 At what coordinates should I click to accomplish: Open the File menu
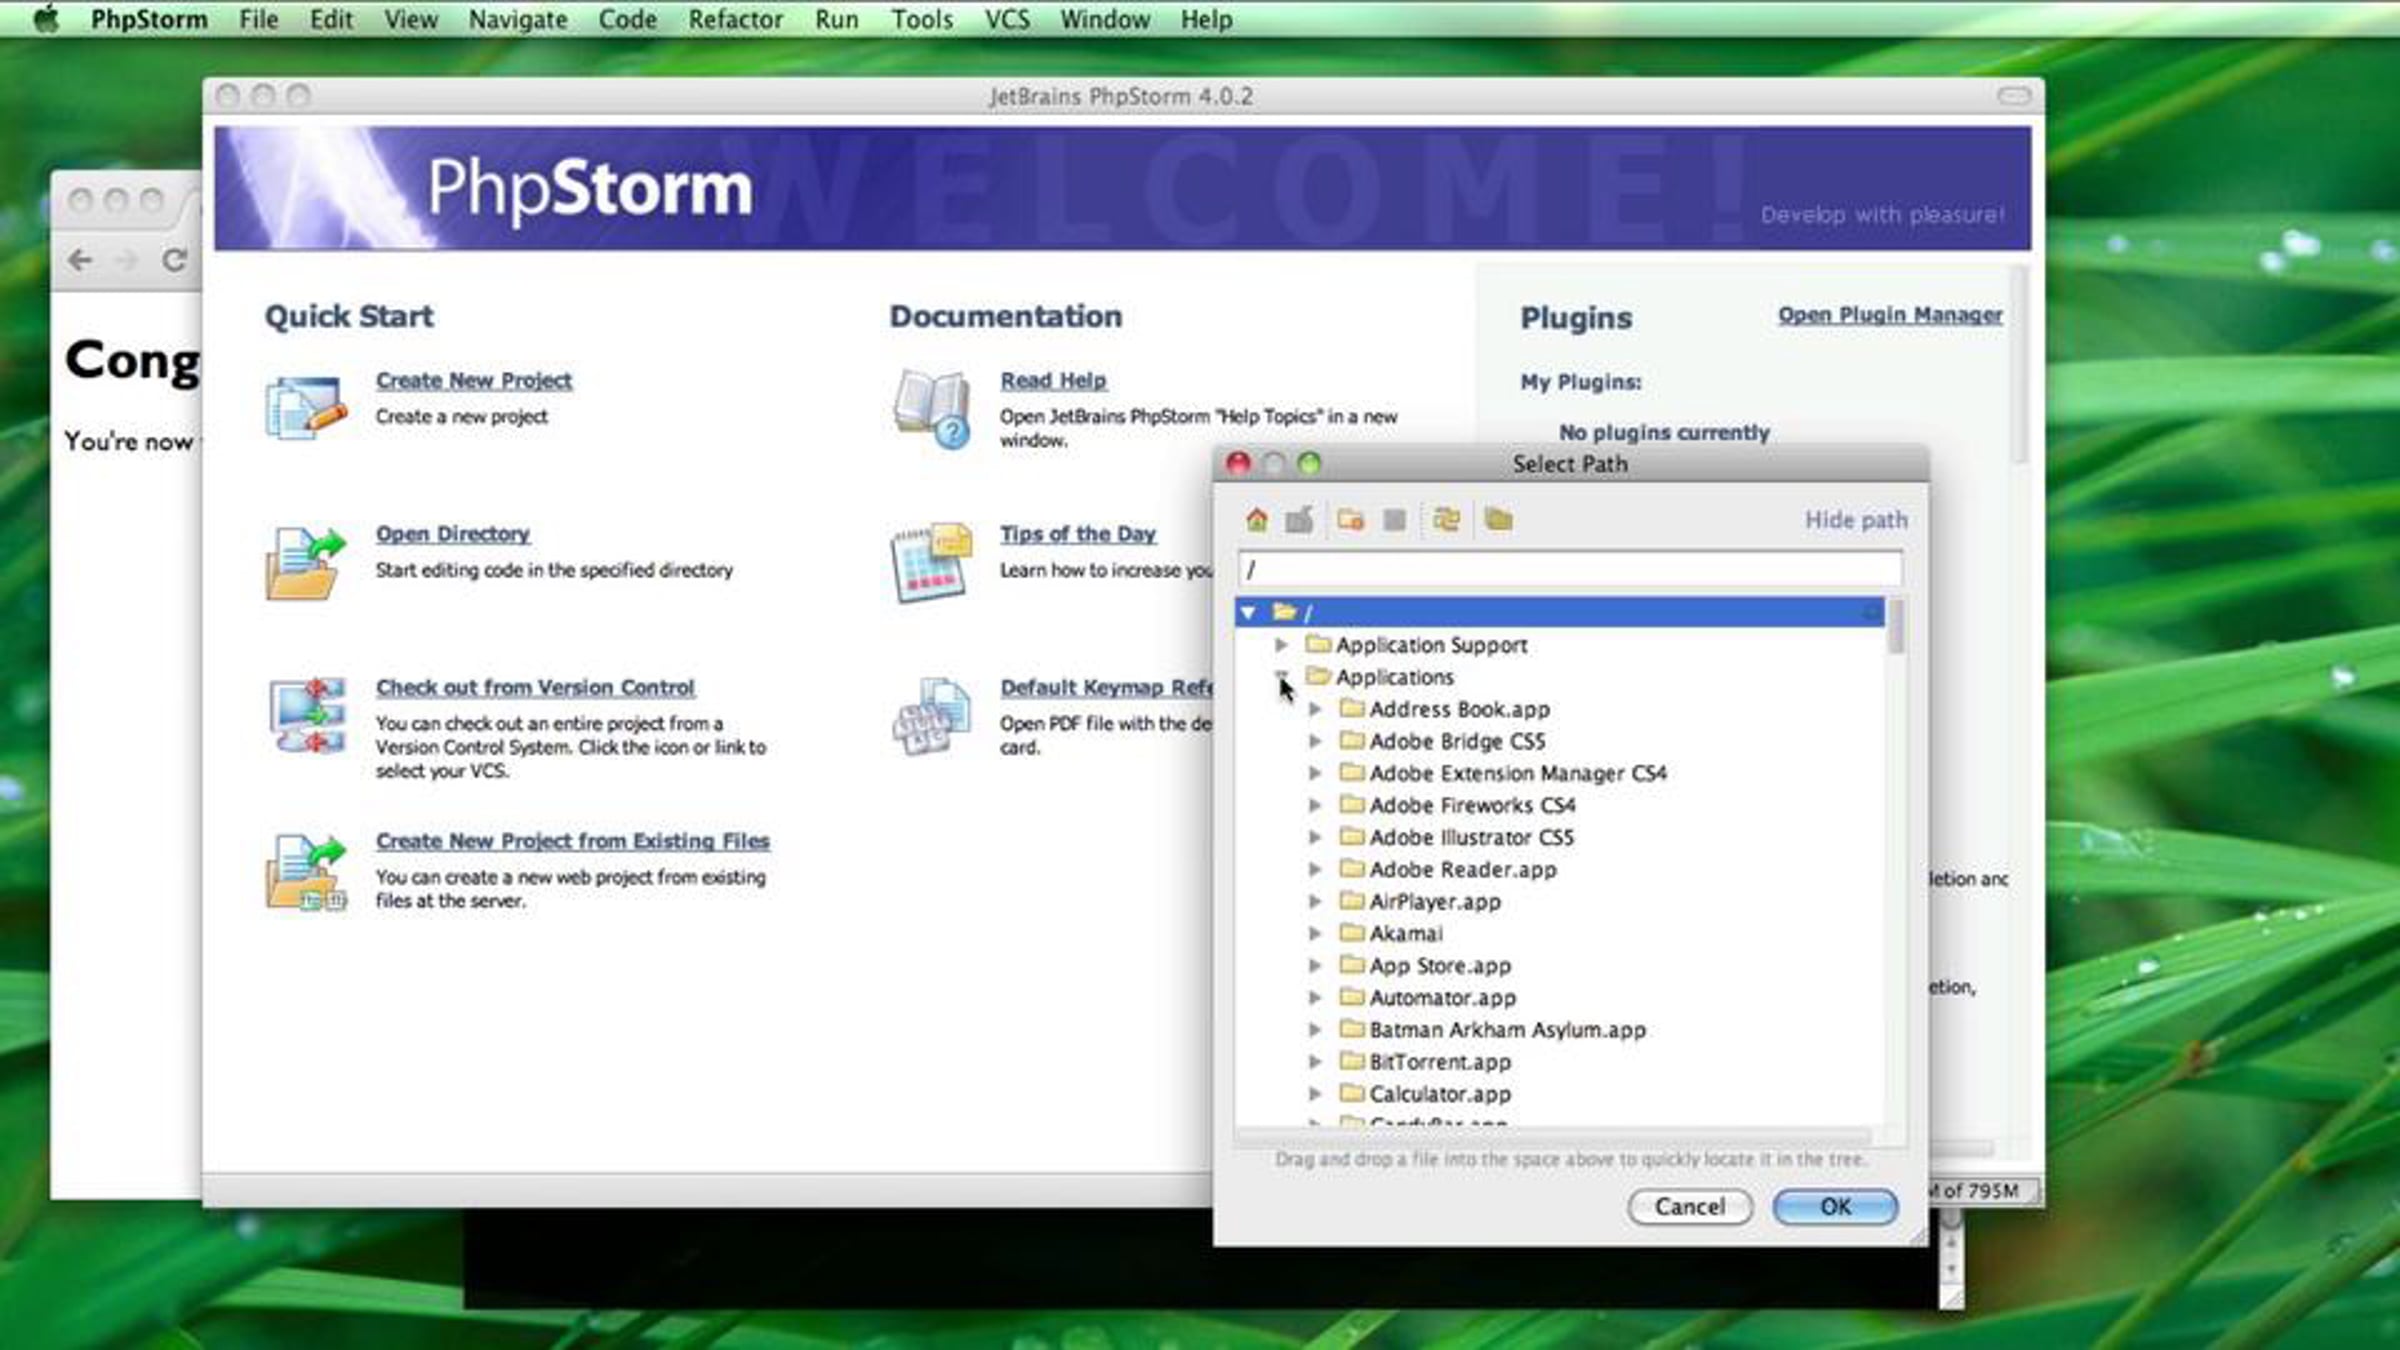click(x=258, y=19)
